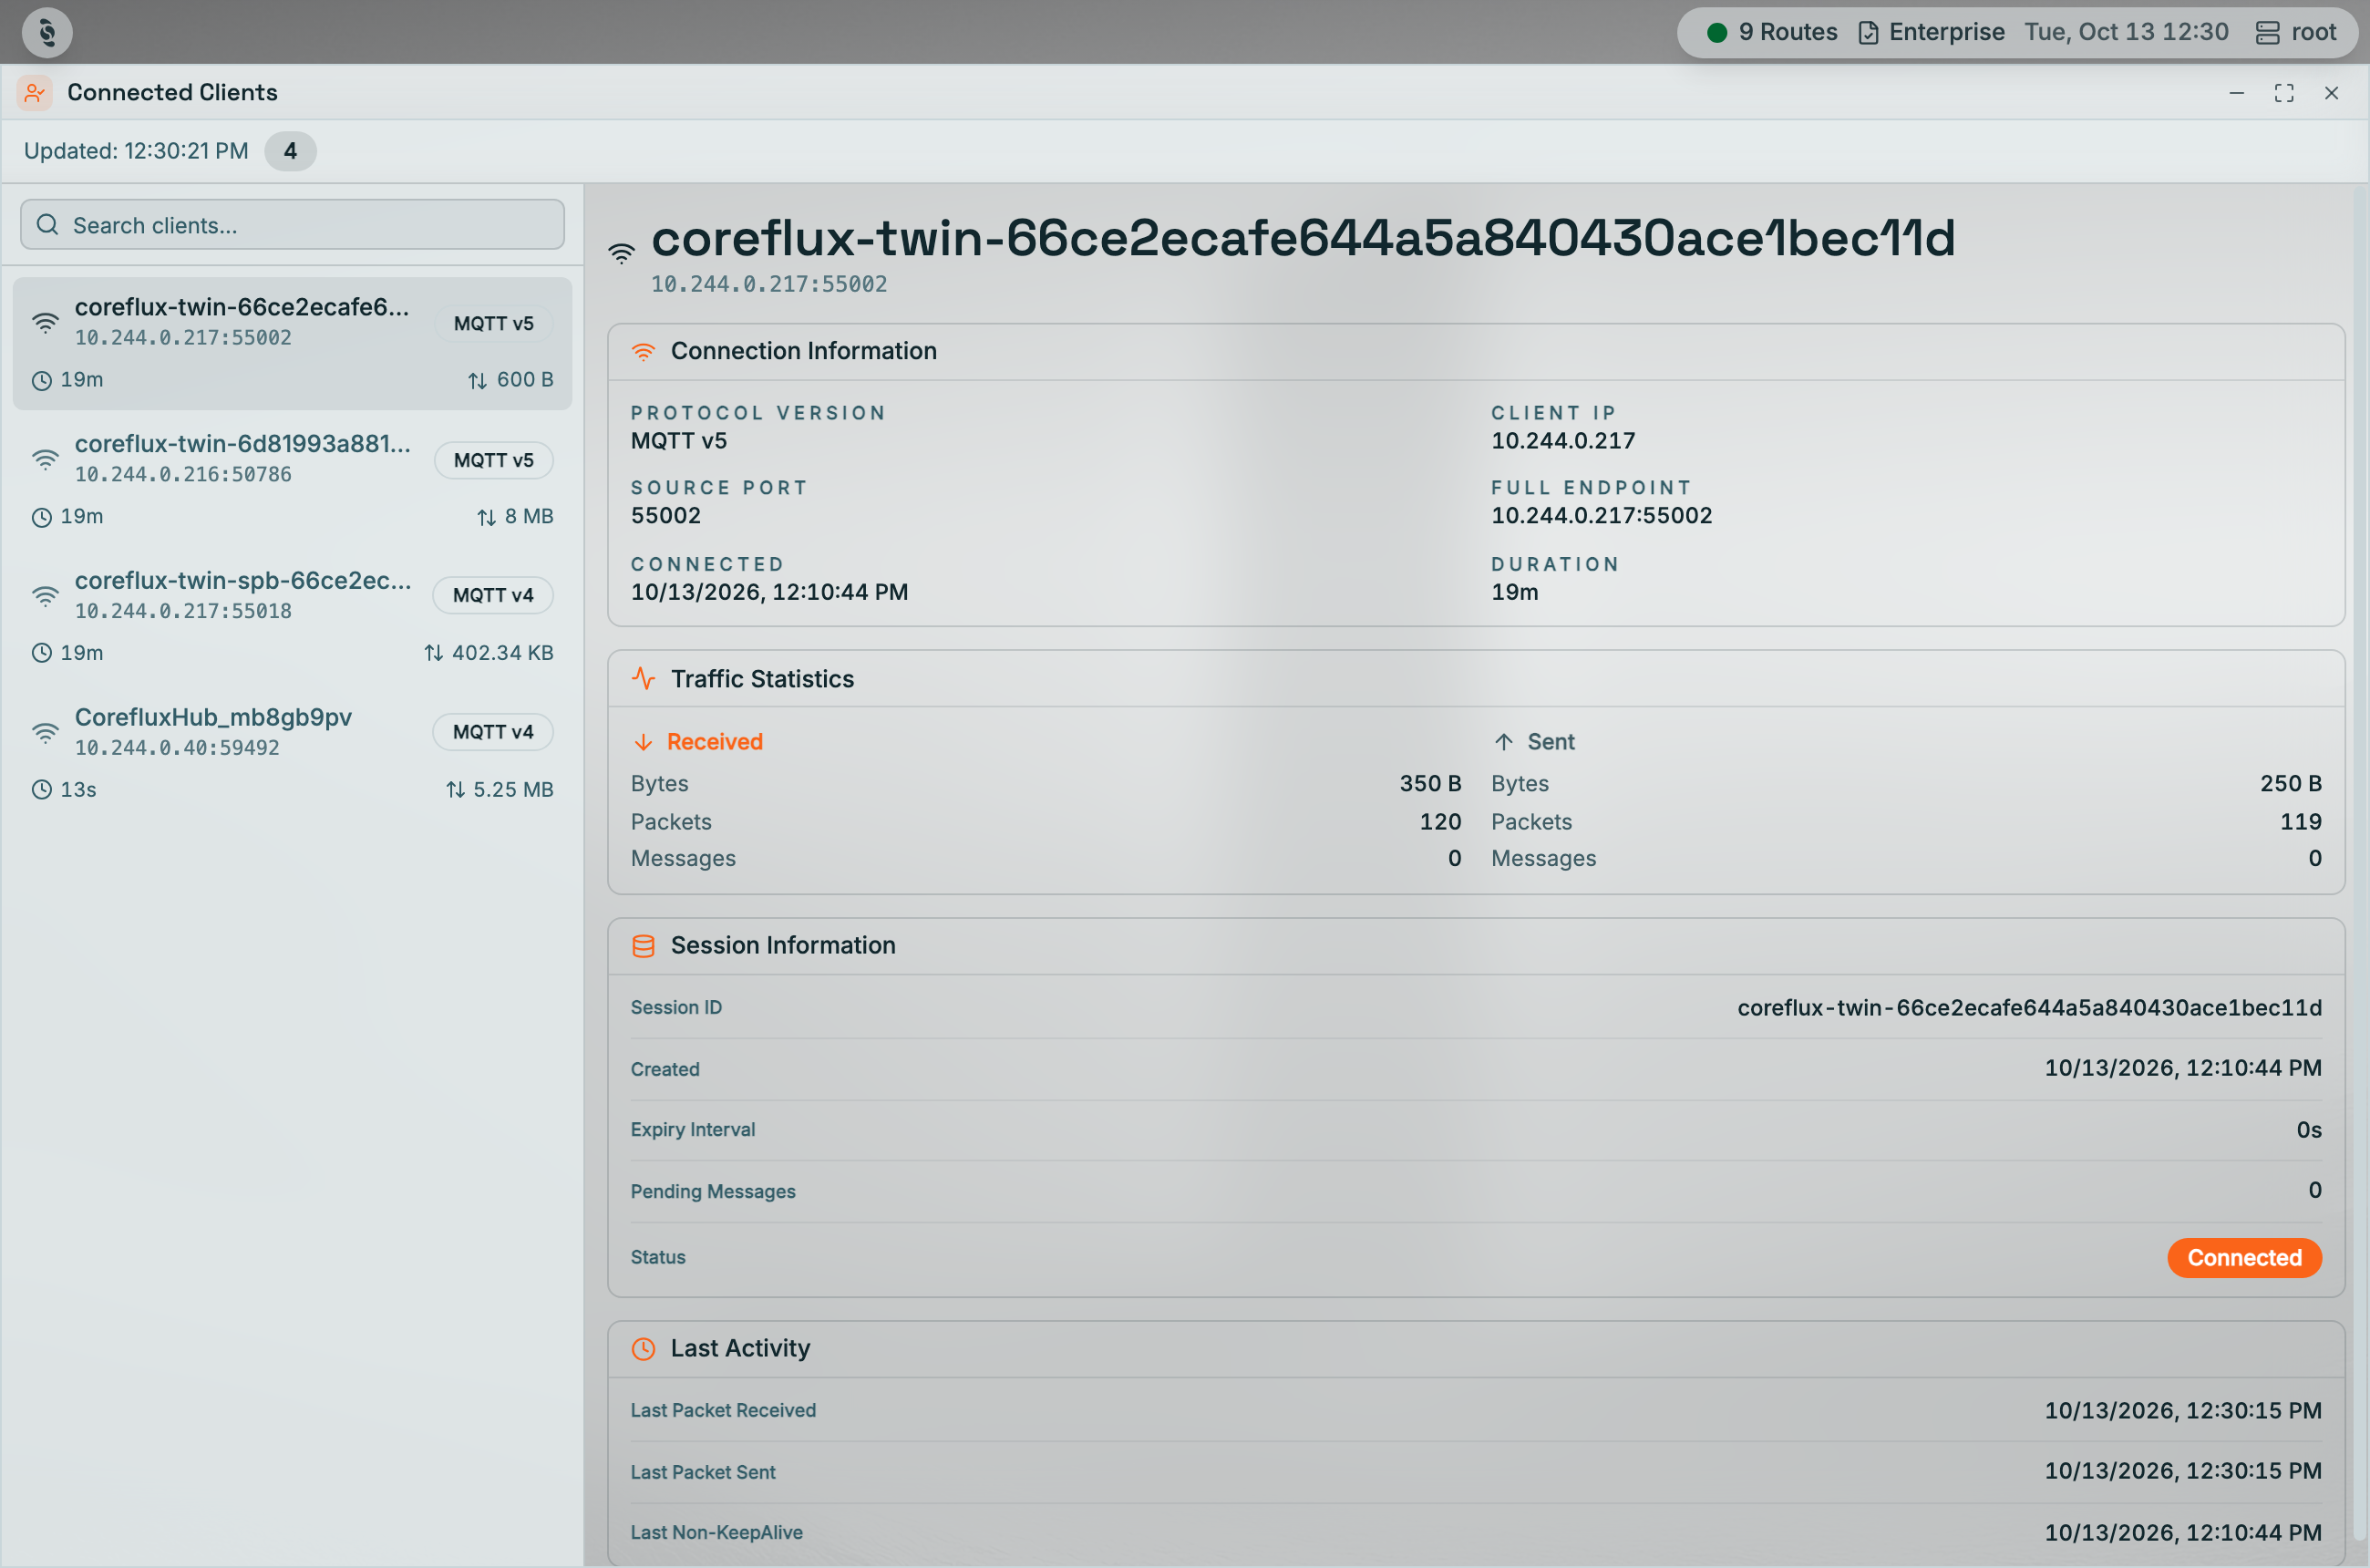
Task: Click wifi icon of coreflux-twin-6d81993a881 client
Action: [x=45, y=460]
